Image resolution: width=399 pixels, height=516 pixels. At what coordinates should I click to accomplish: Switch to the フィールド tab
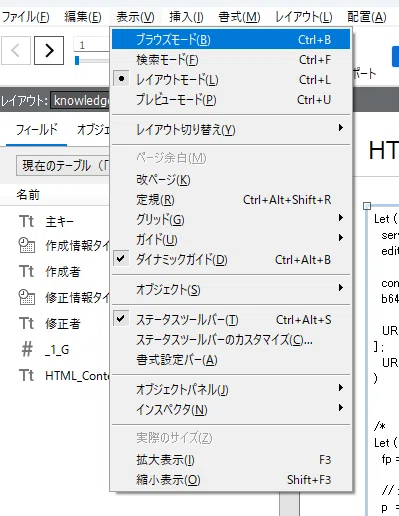tap(37, 130)
